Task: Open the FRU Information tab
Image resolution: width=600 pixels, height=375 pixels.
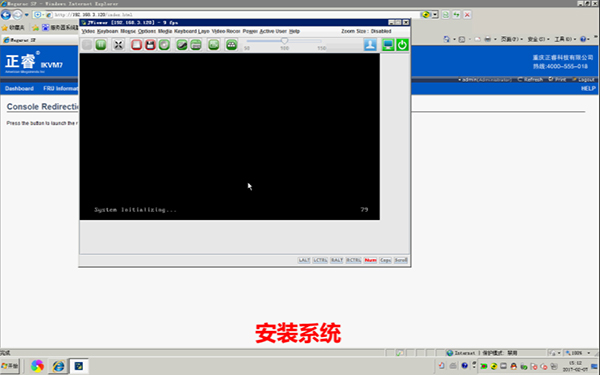Action: coord(60,88)
